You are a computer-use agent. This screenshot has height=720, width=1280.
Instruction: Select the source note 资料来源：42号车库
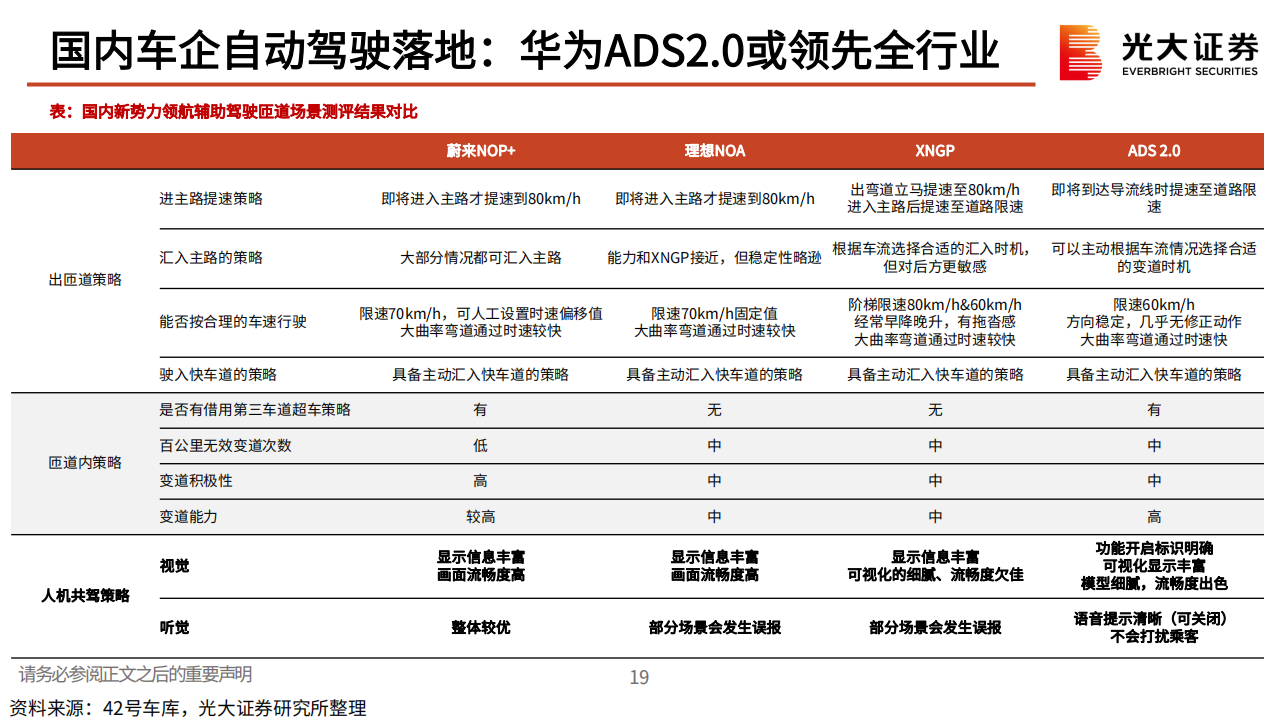(x=188, y=708)
